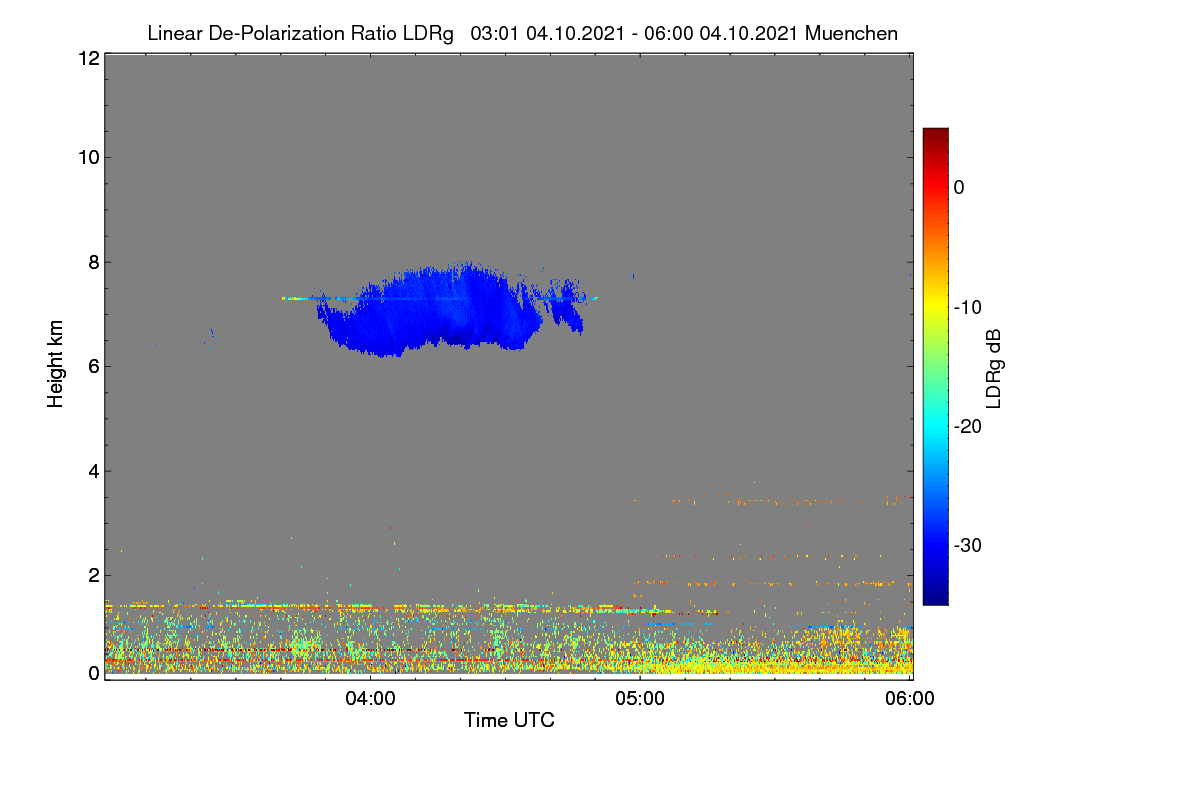Click the LDRg dB colorbar title
1200x800 pixels.
pyautogui.click(x=994, y=367)
